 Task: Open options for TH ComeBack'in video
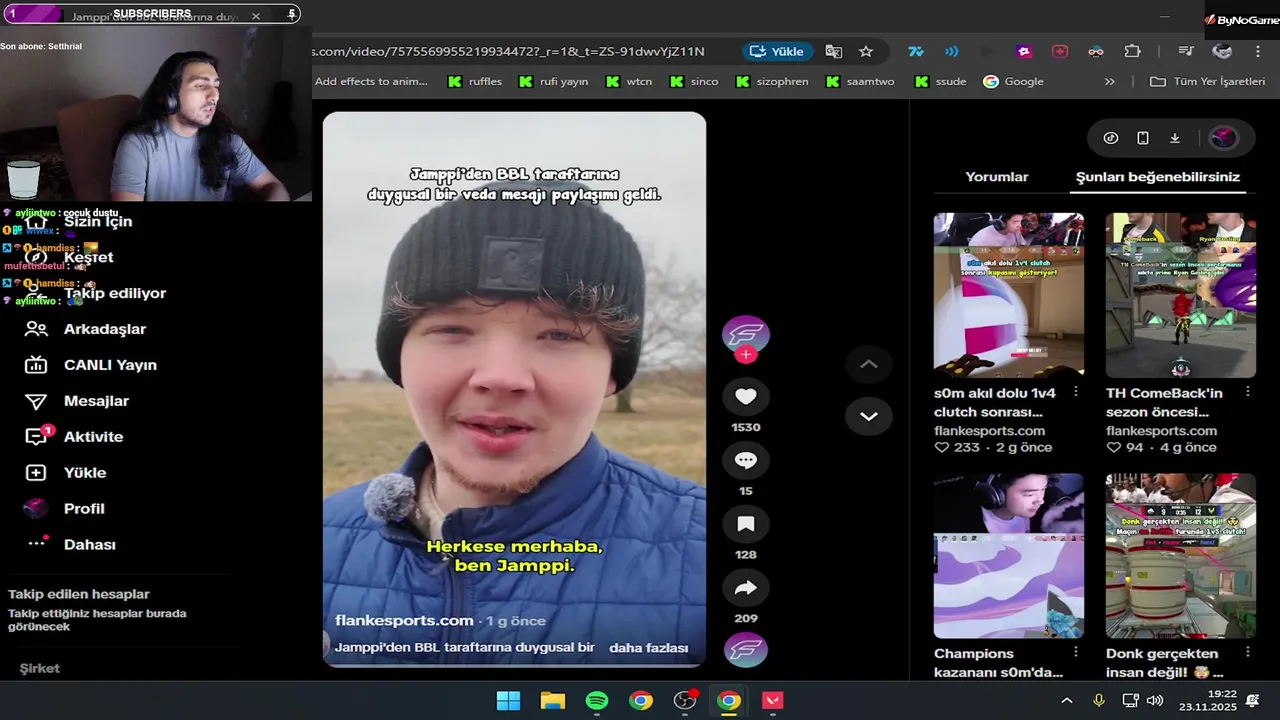pos(1248,392)
